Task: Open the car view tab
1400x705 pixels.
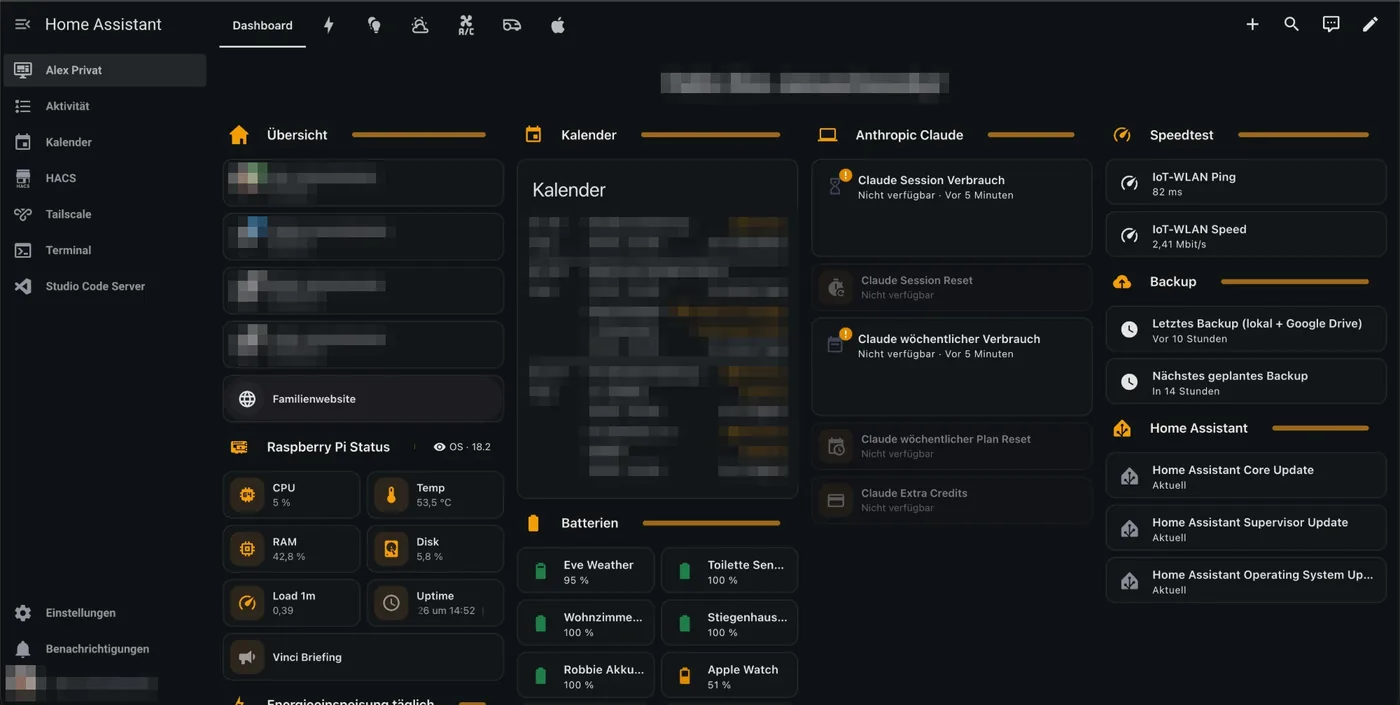Action: (512, 25)
